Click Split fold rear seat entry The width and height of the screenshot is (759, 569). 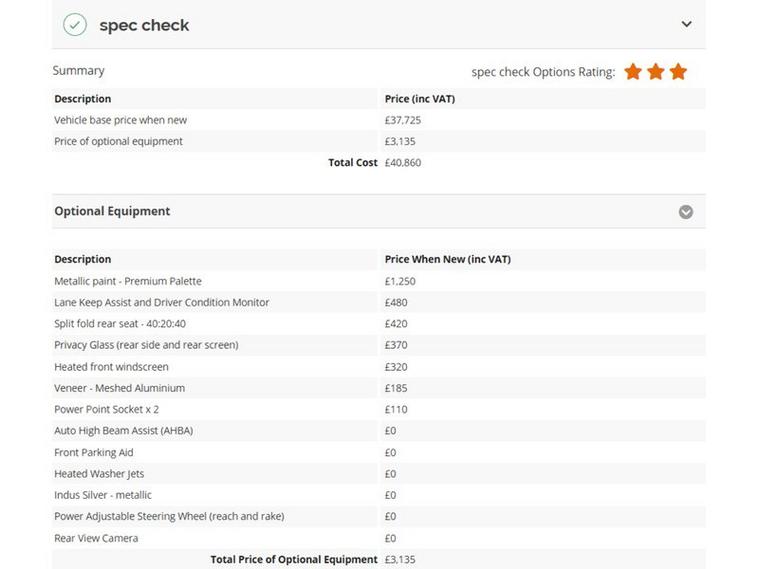click(x=120, y=324)
